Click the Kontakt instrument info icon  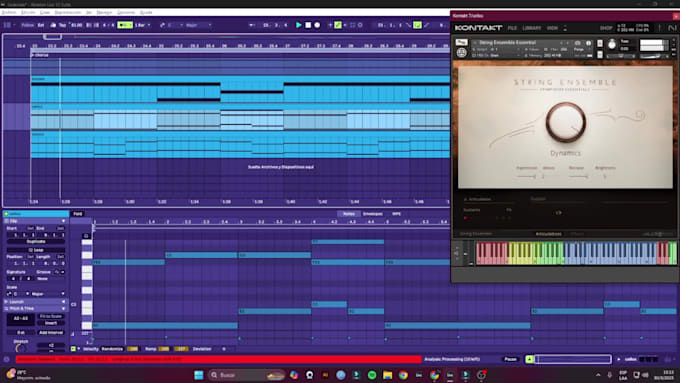point(588,43)
